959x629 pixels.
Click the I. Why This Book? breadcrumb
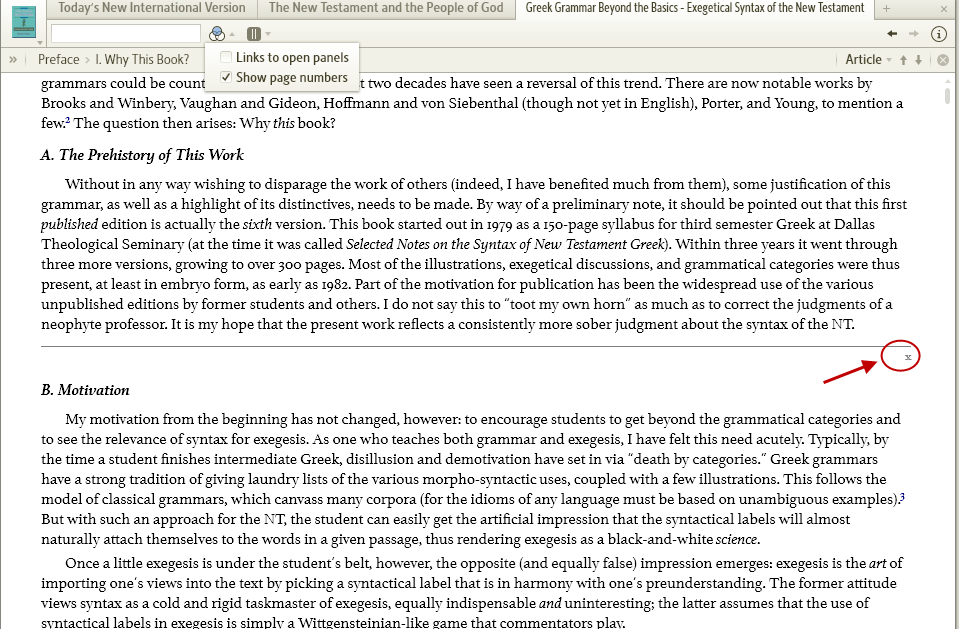click(x=142, y=59)
